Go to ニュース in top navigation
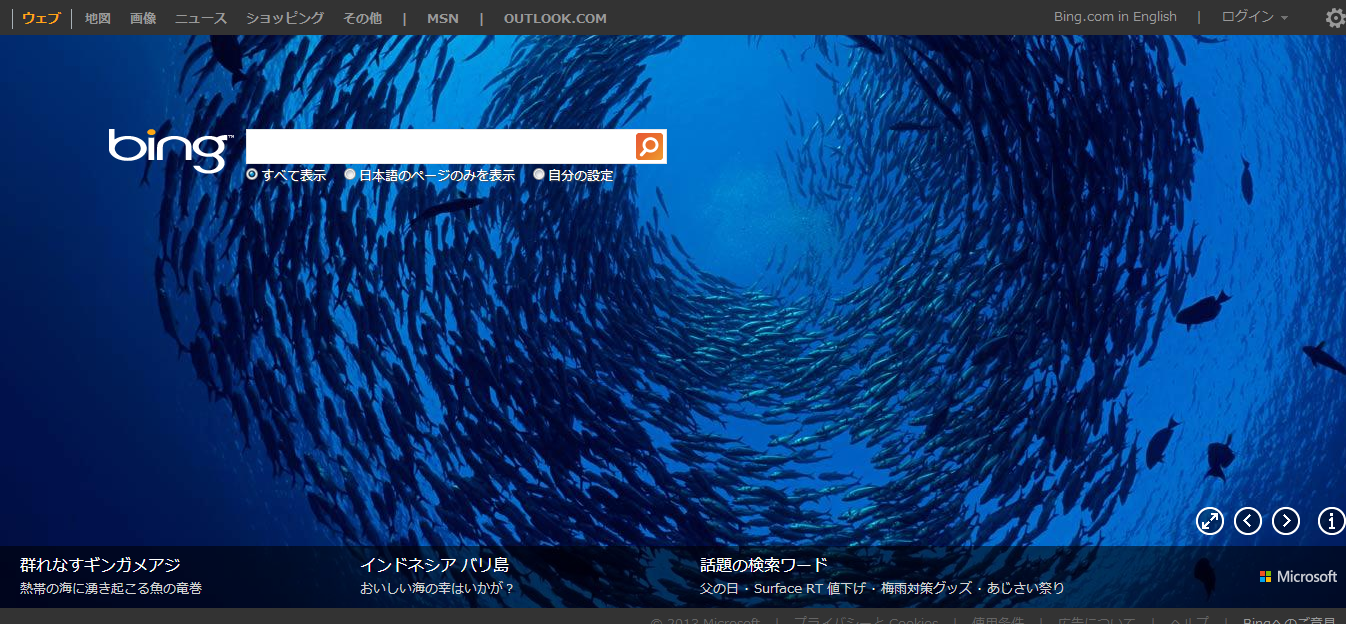The width and height of the screenshot is (1346, 624). (201, 18)
